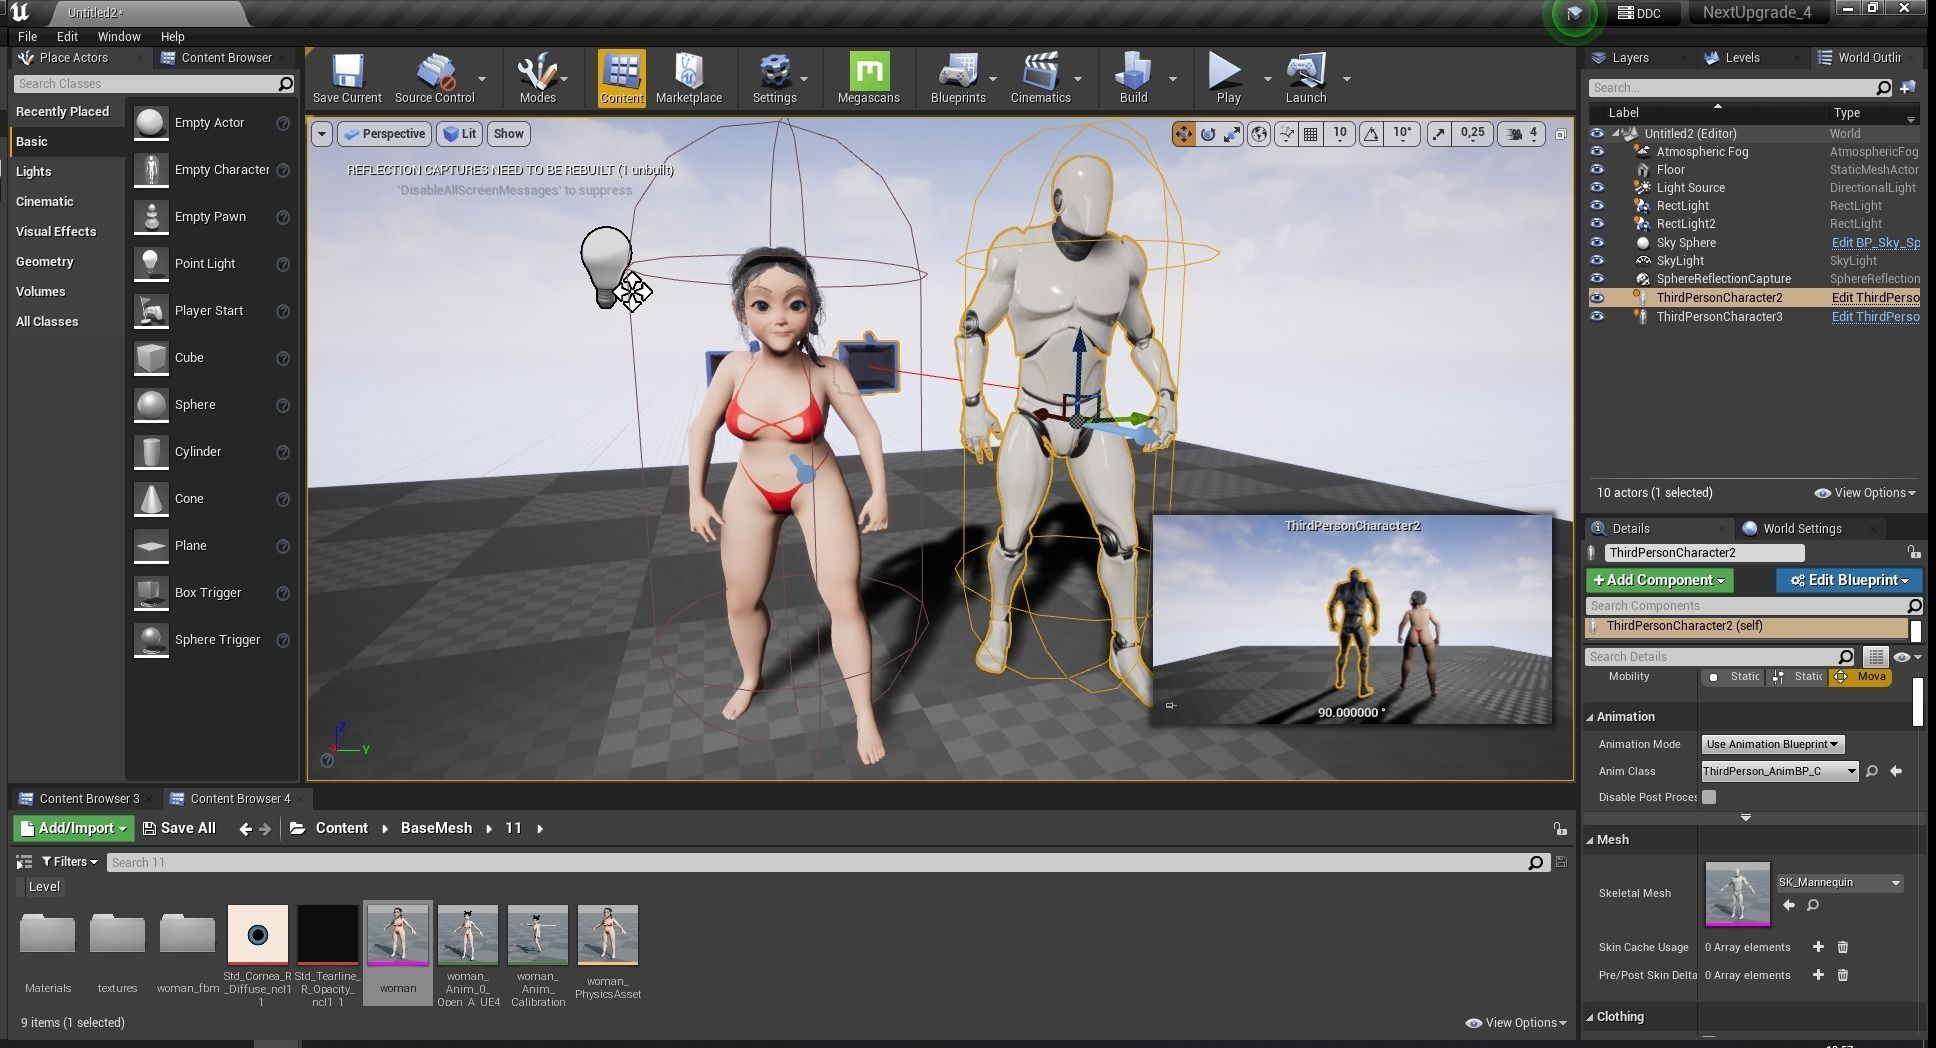The width and height of the screenshot is (1936, 1048).
Task: Toggle visibility of Sky Sphere
Action: point(1597,243)
